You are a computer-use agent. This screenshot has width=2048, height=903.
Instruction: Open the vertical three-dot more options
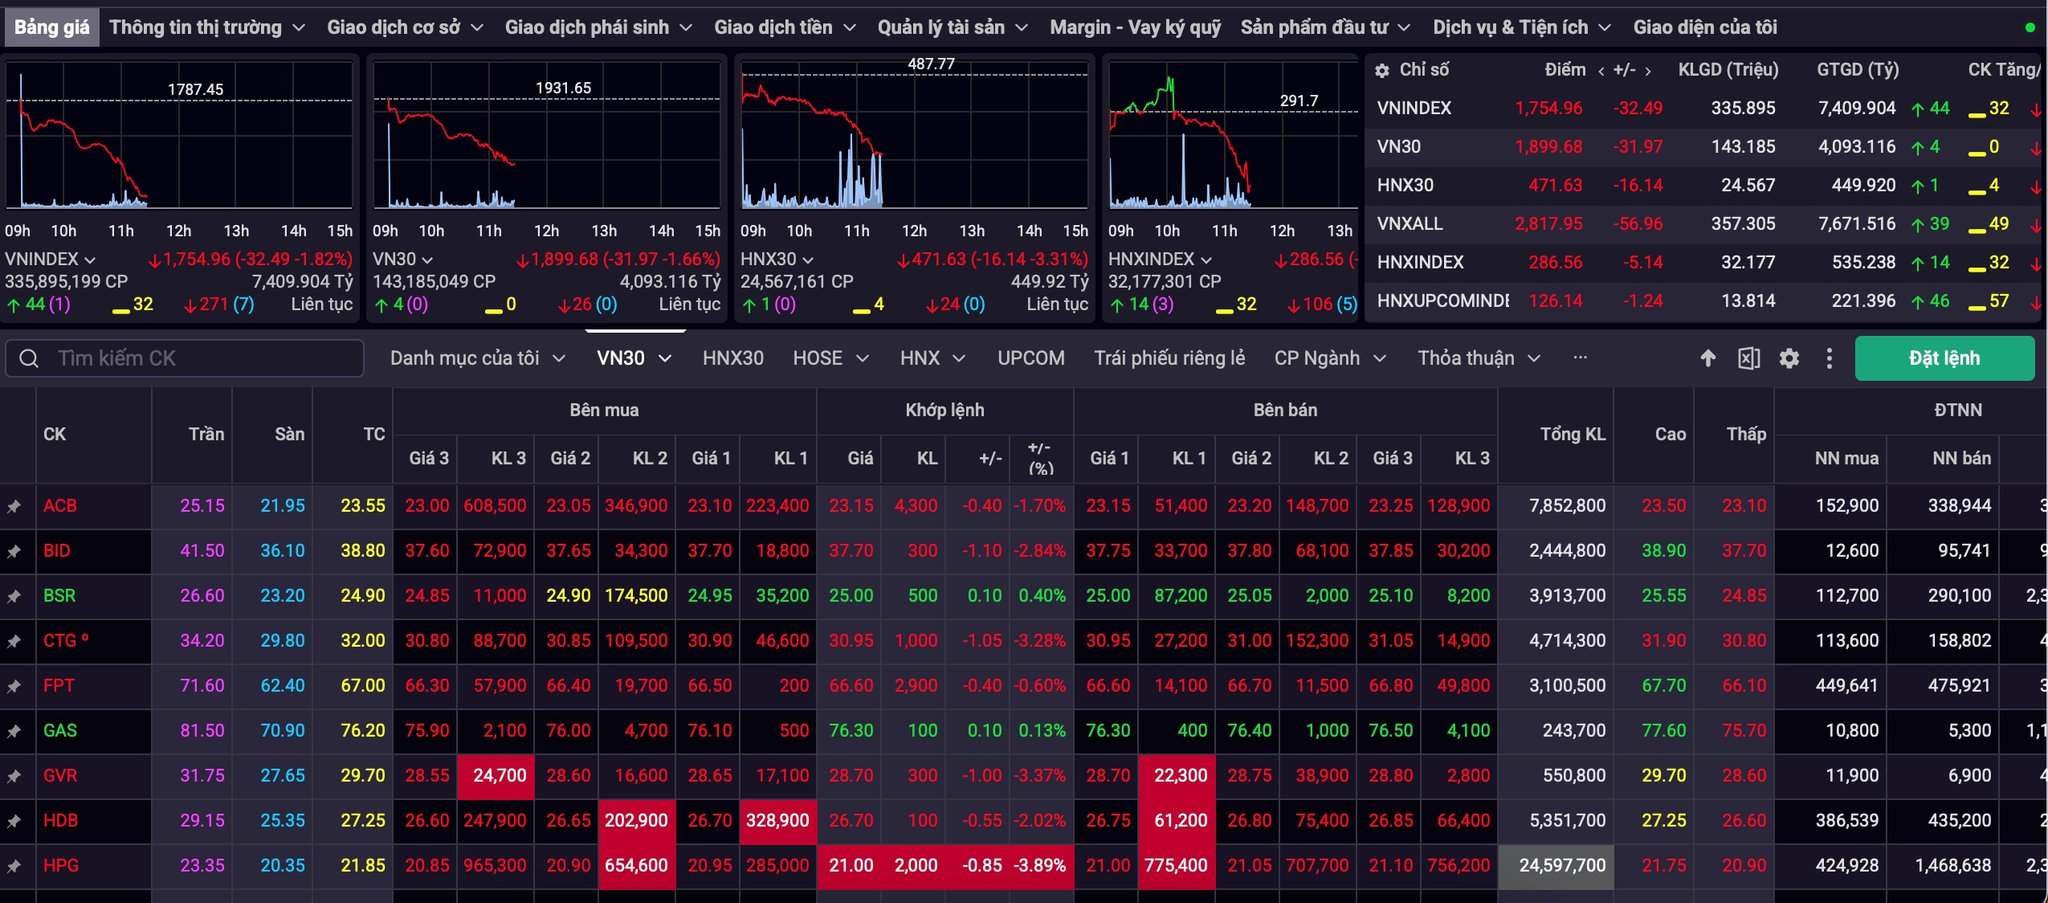(1829, 358)
